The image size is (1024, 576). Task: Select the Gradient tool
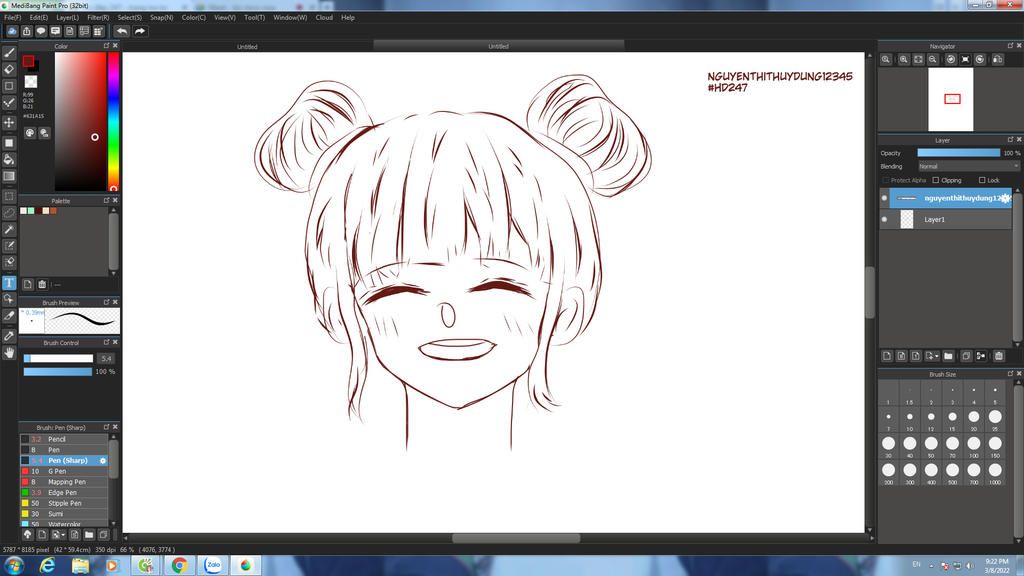click(9, 176)
